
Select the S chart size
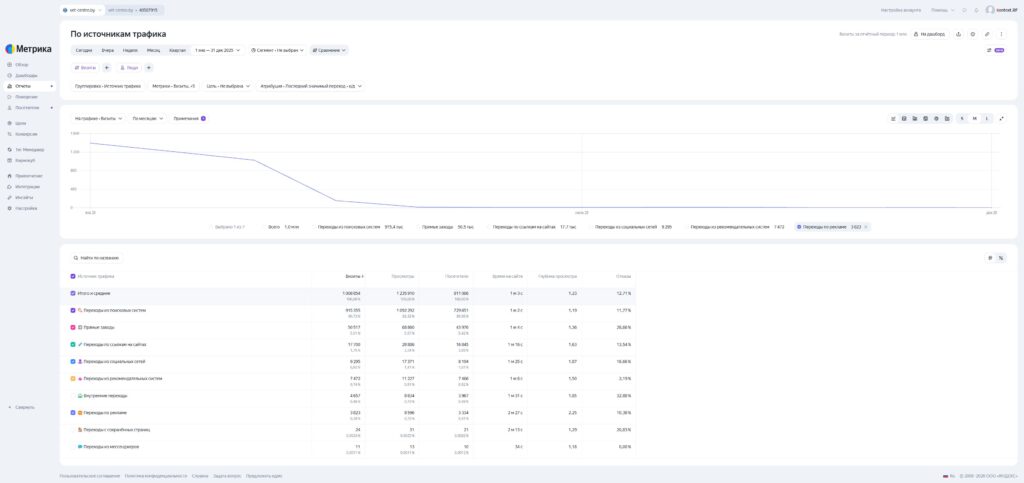[x=962, y=119]
